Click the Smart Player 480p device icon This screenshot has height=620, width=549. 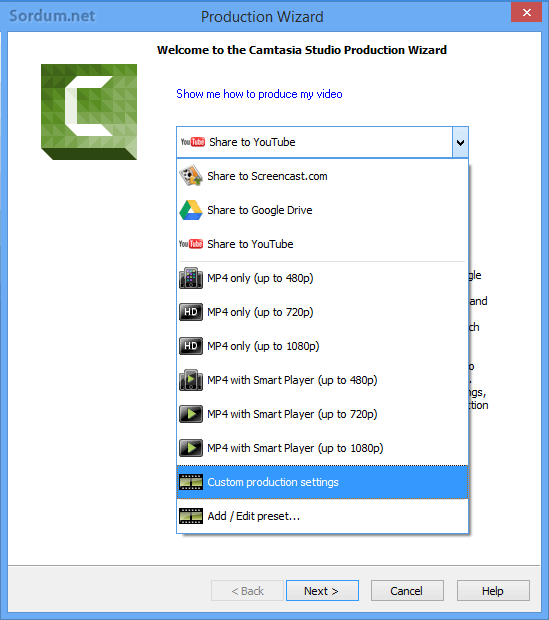tap(191, 380)
